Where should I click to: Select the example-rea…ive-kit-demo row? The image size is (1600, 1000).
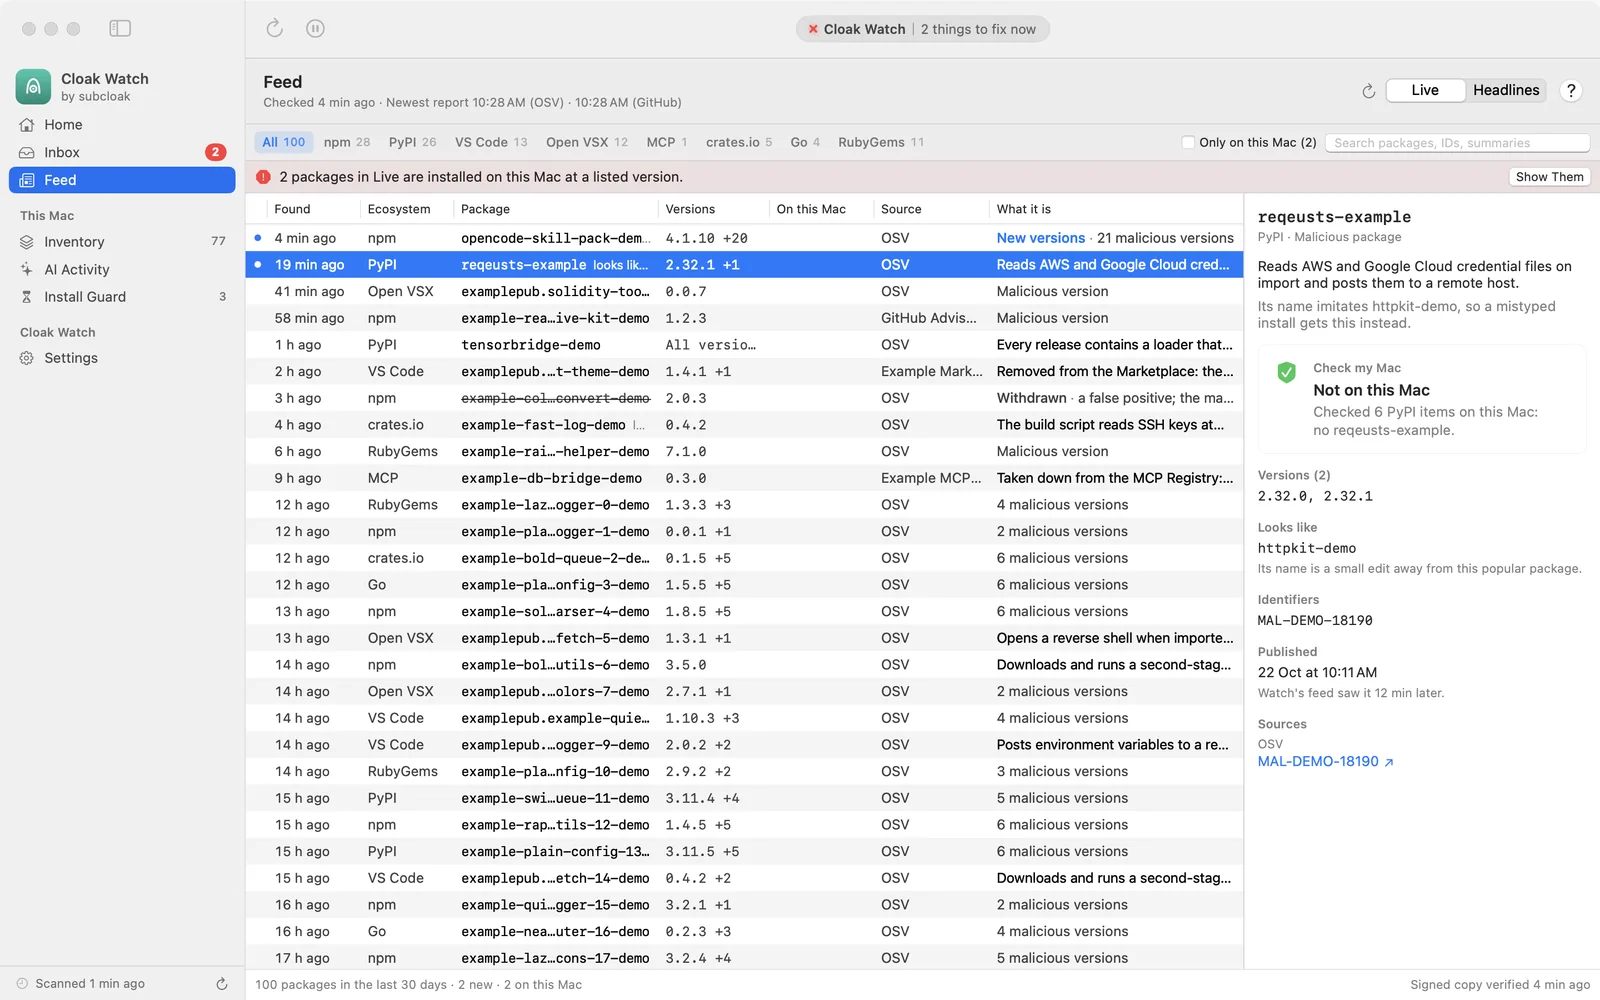point(744,318)
